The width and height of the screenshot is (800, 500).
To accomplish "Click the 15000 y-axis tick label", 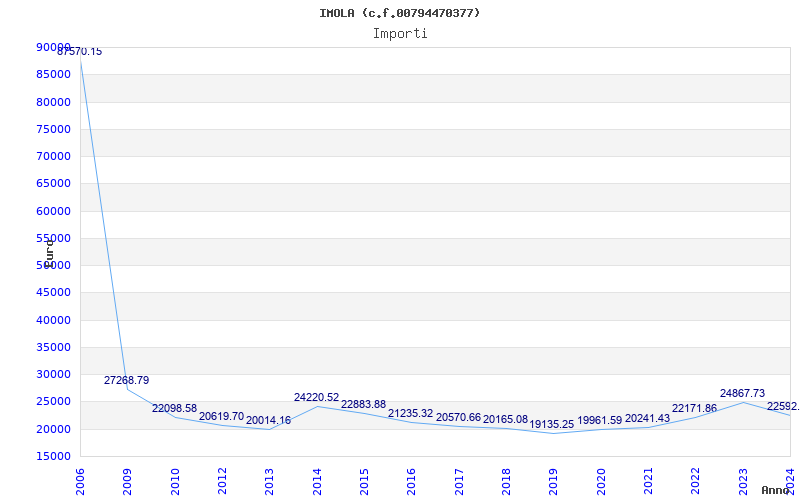I will coord(54,457).
